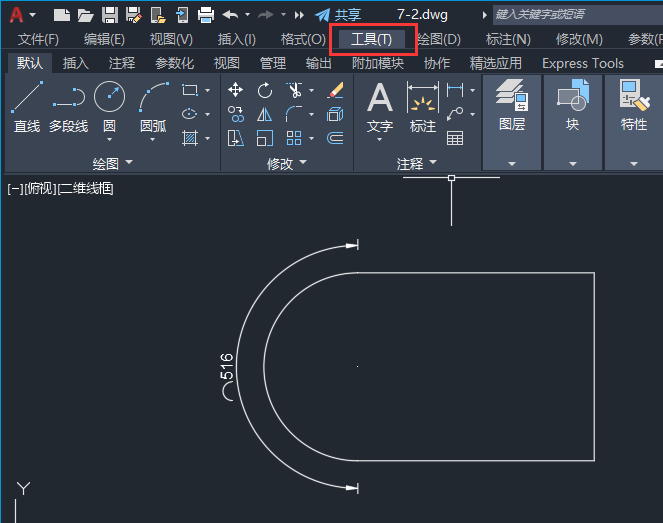Activate the Explode tool
Viewport: 663px width, 523px height.
click(335, 114)
